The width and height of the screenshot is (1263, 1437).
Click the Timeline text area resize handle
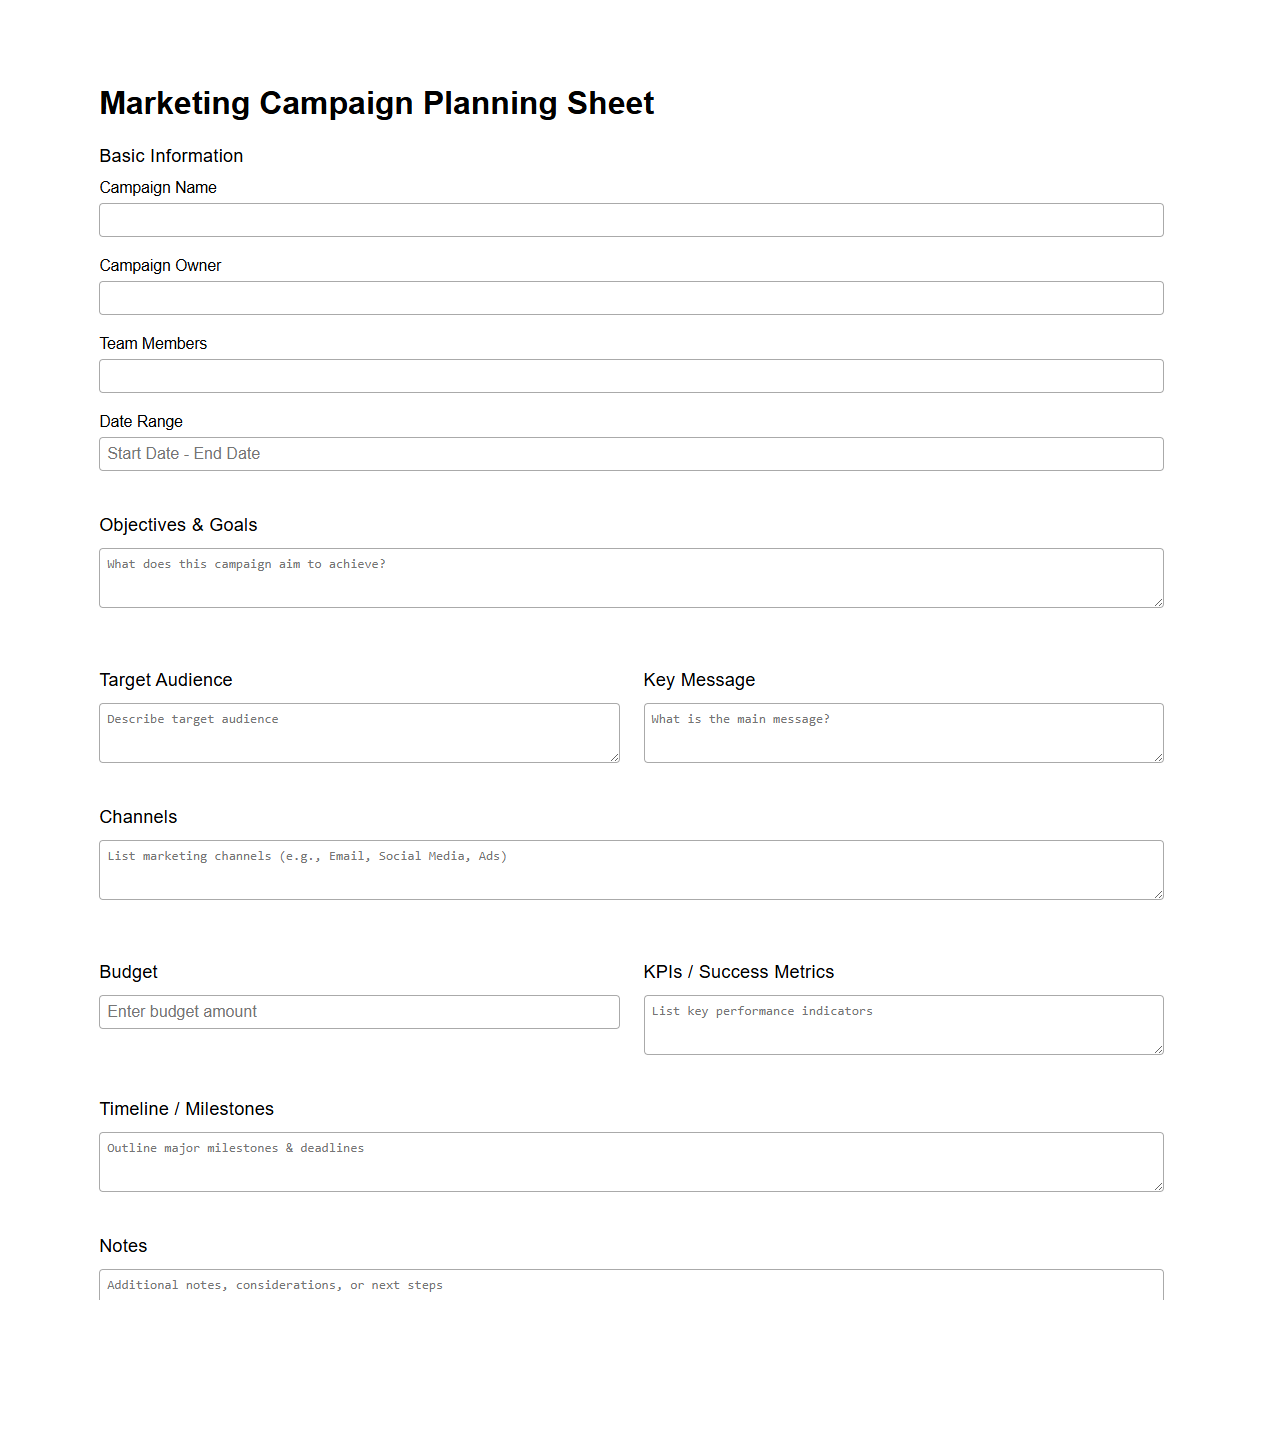click(x=1158, y=1187)
